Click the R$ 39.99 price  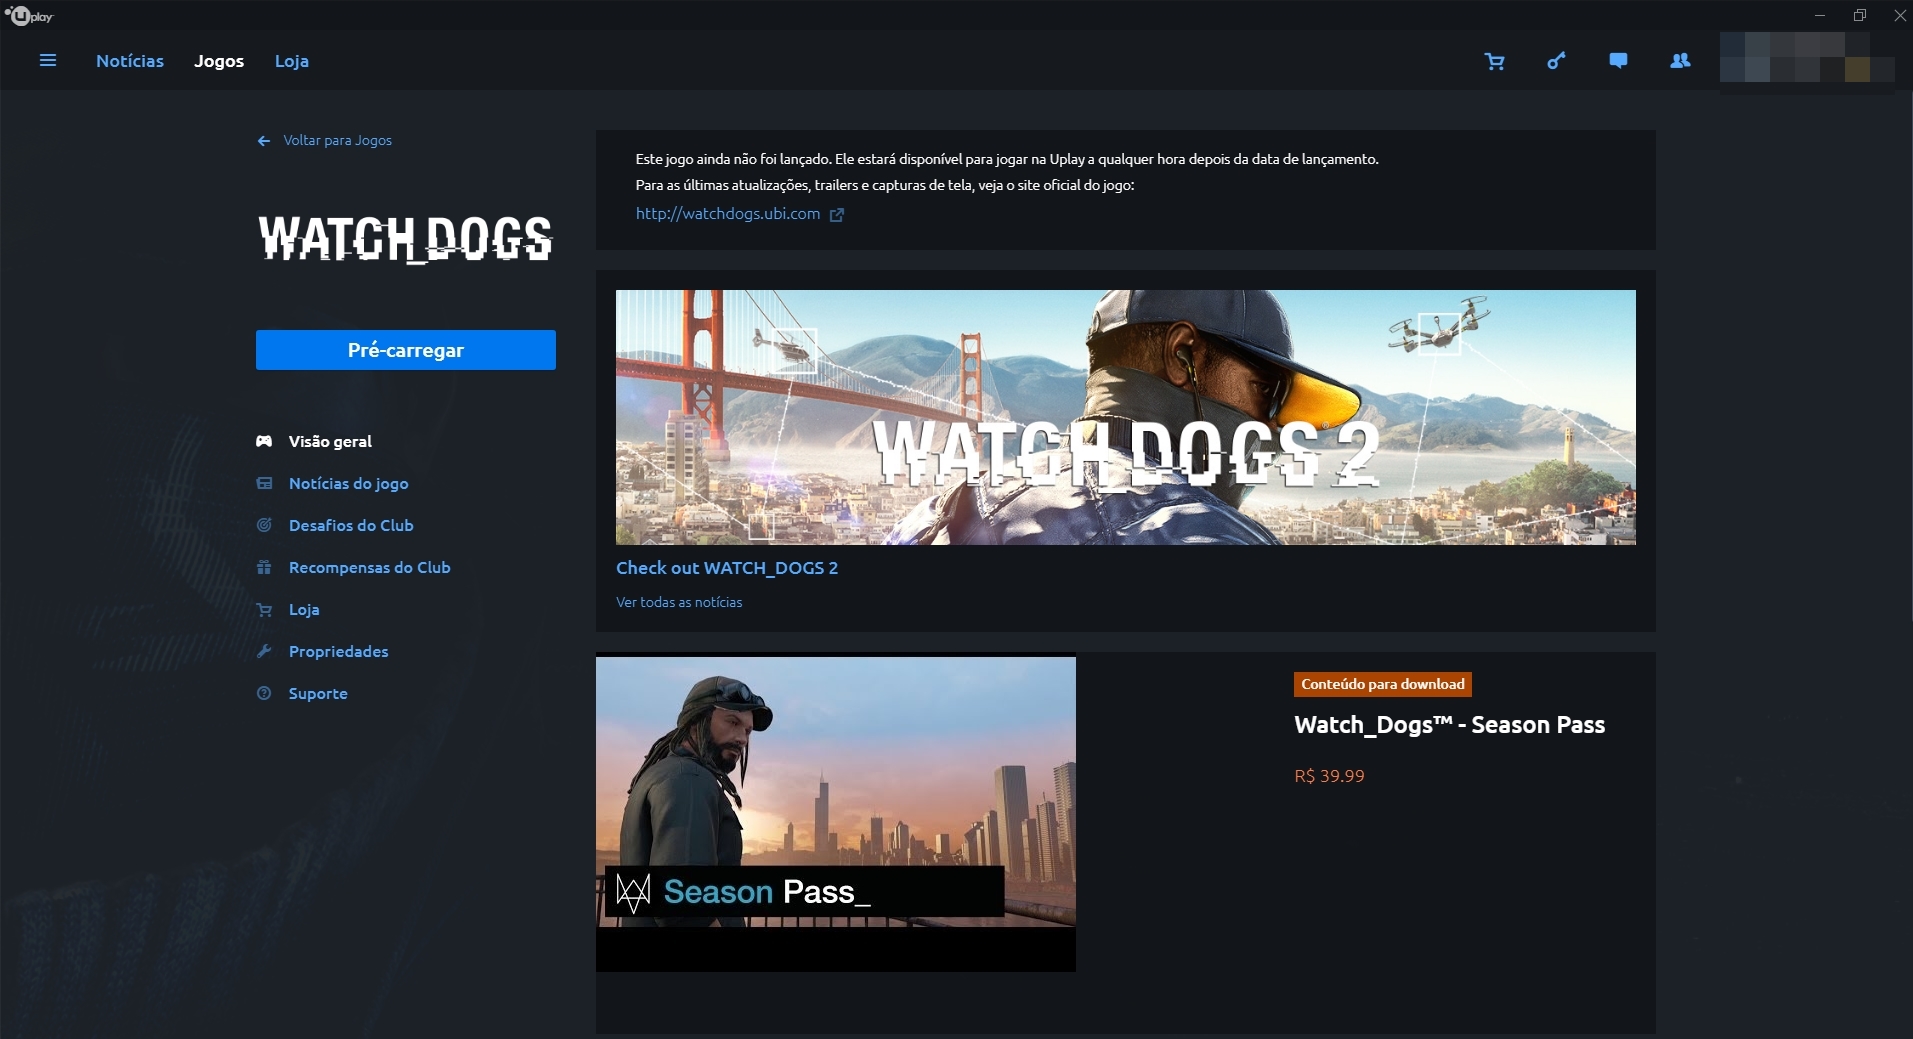[1329, 776]
